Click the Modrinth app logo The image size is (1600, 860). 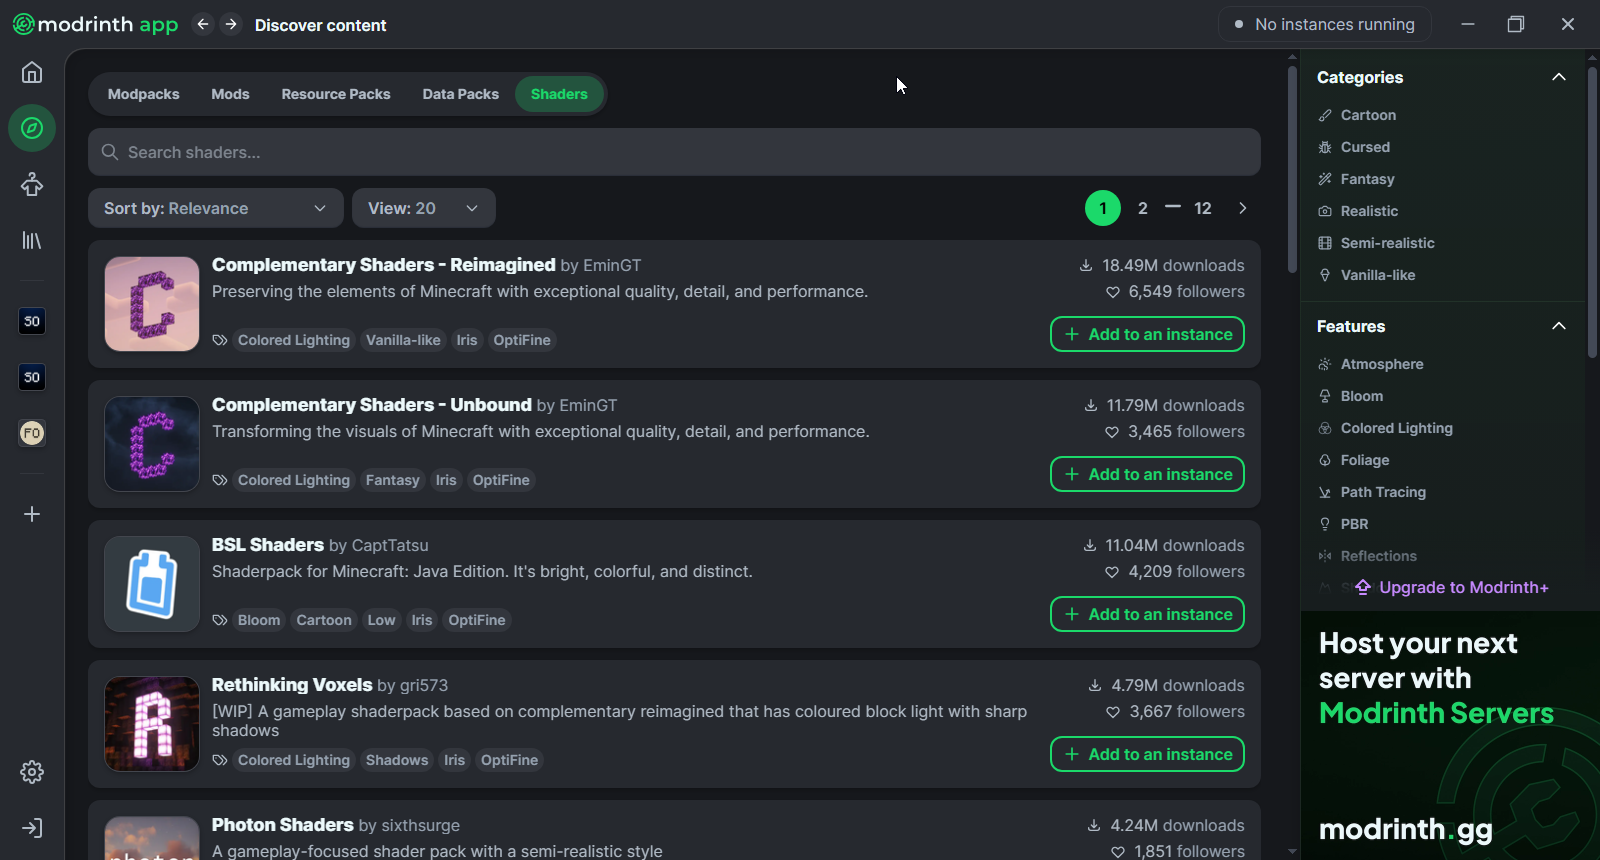point(95,24)
